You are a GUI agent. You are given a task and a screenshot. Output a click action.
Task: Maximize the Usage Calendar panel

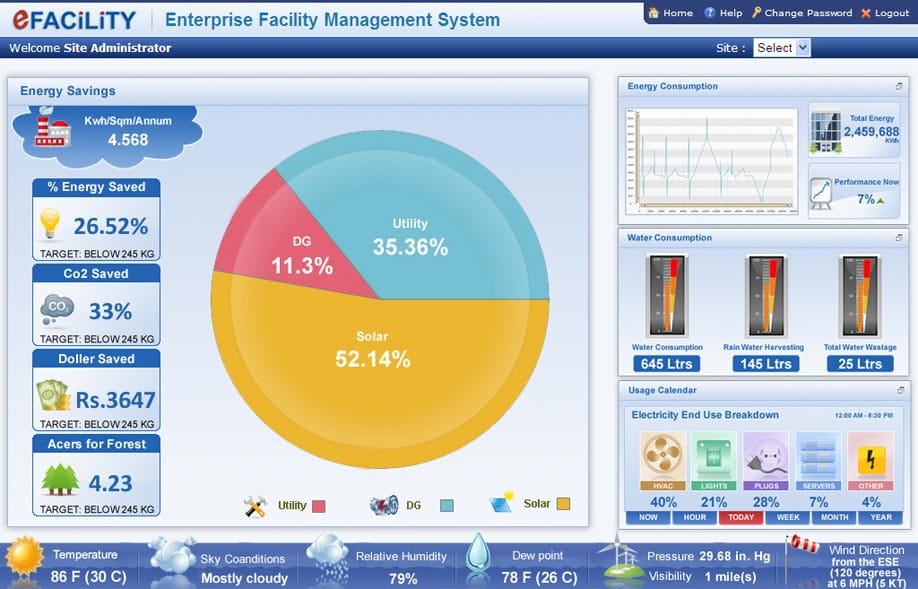[x=899, y=390]
